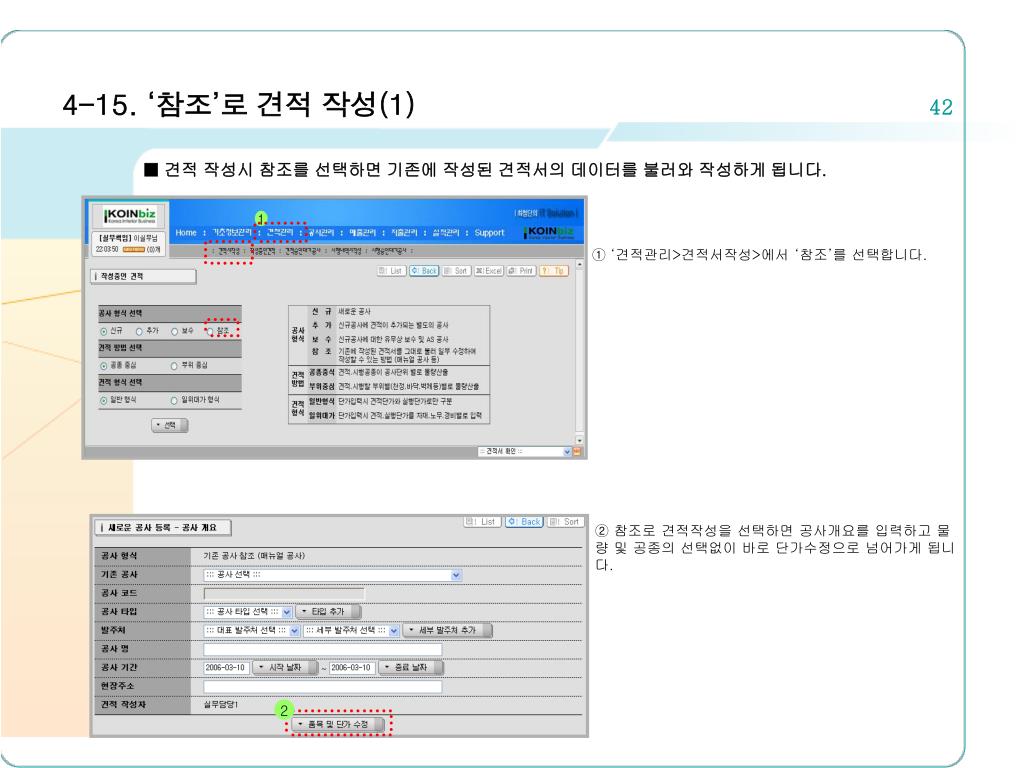
Task: Select the 공종 중심 radio button
Action: pos(104,366)
